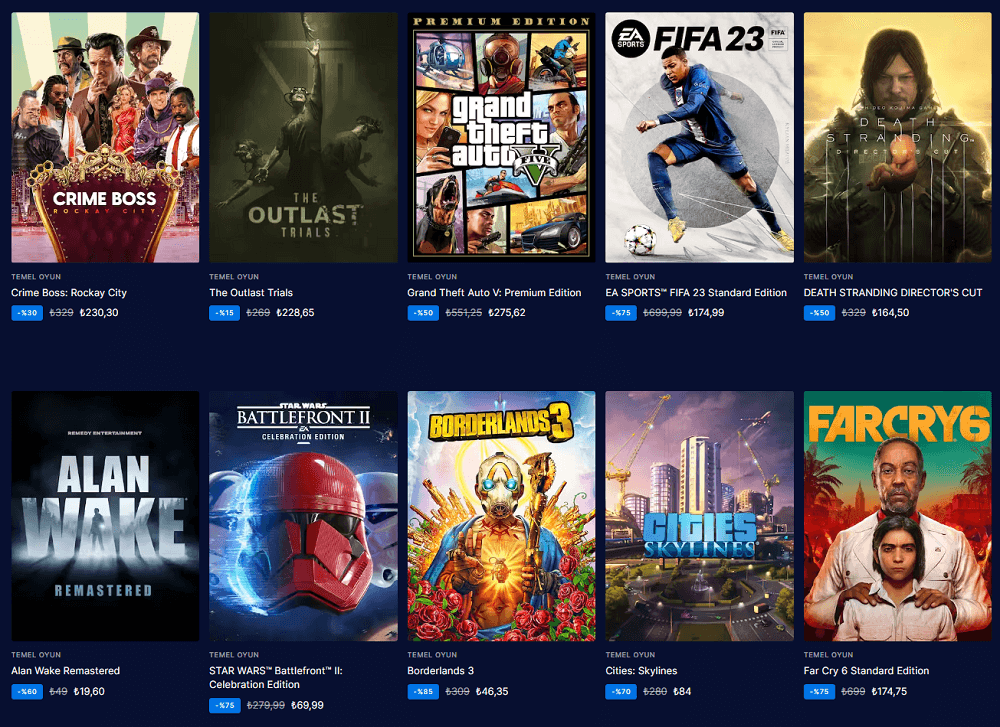Open STAR WARS Battlefront II: Celebration Edition title
Screen dimensions: 1000x727
(275, 677)
